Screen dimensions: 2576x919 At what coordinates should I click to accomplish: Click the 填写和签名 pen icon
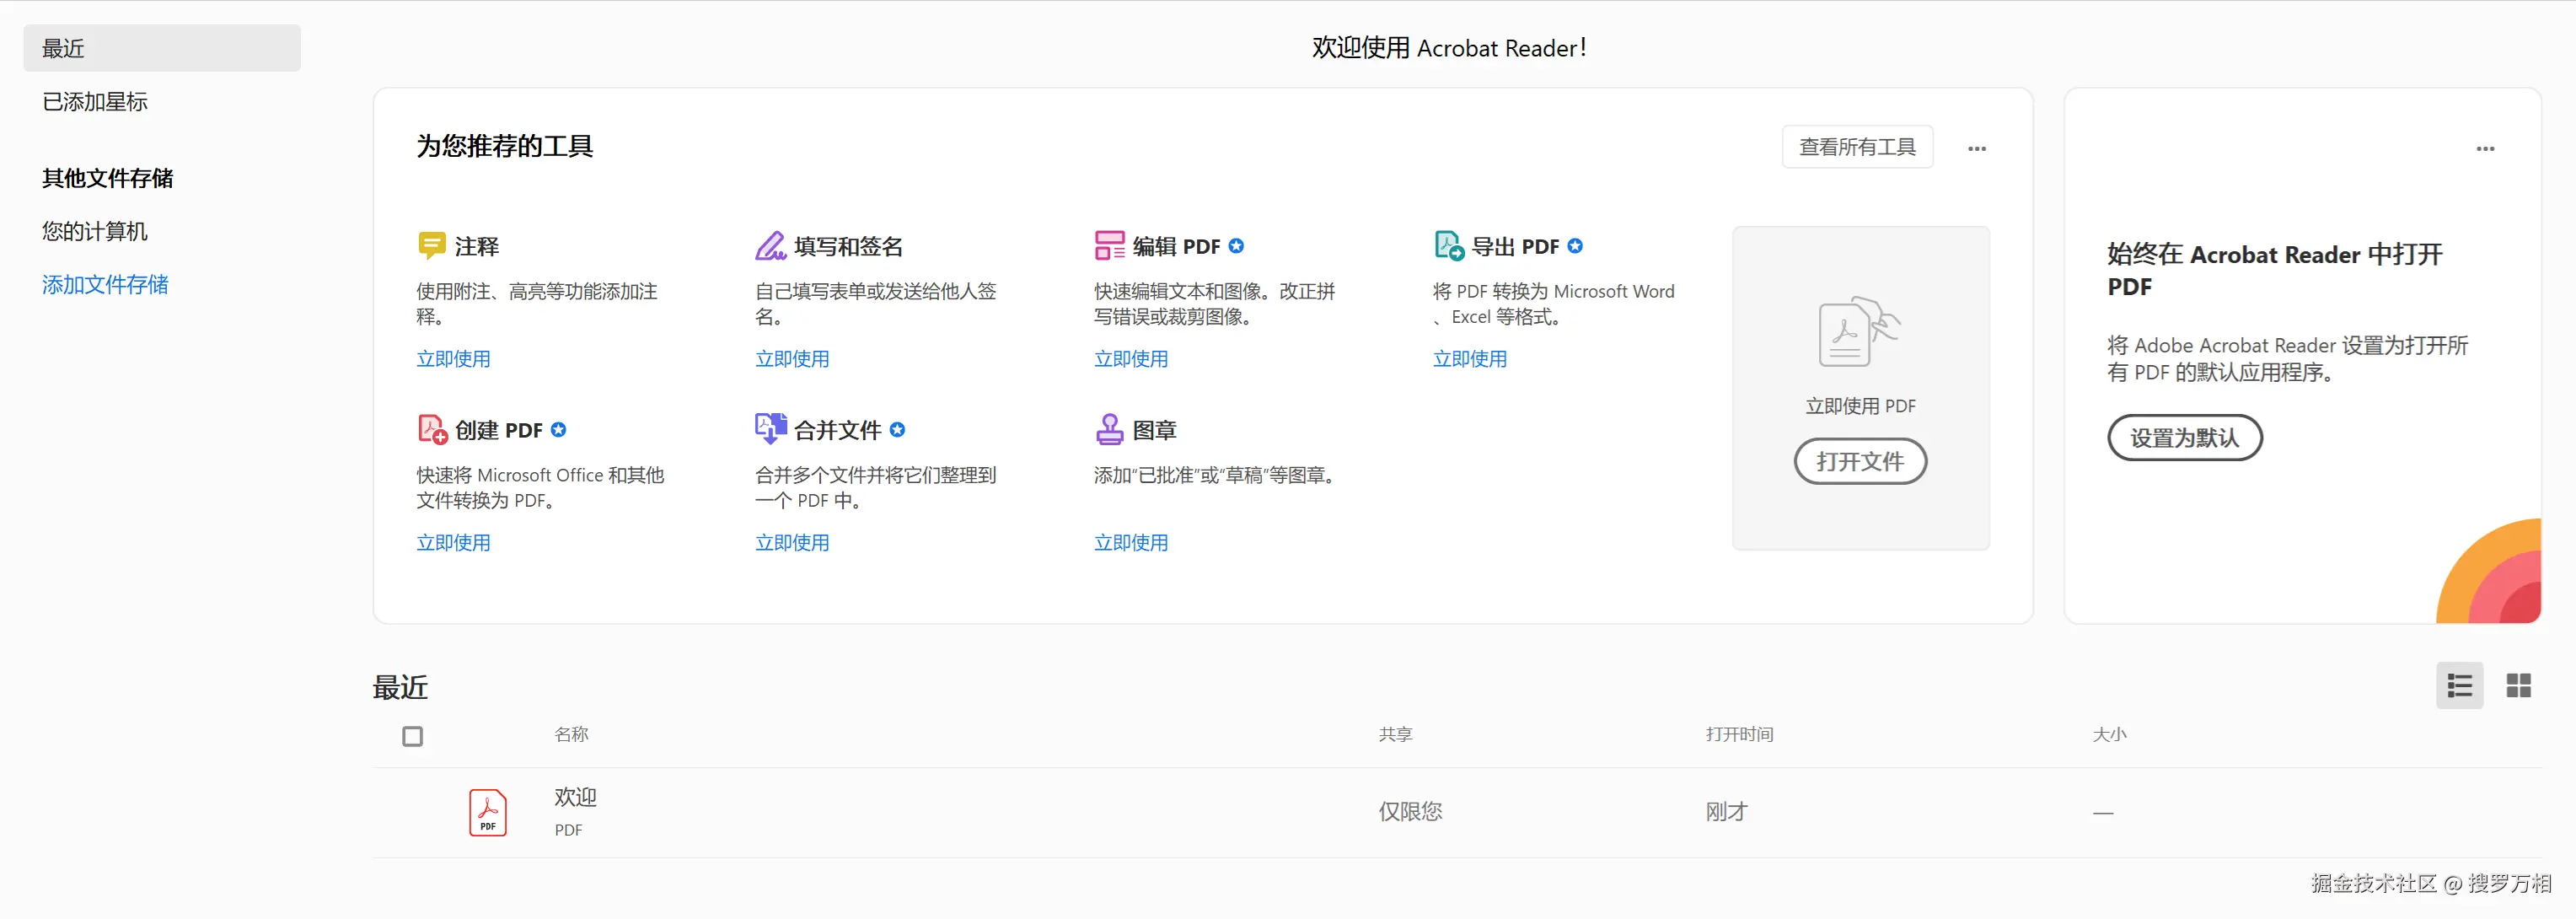pos(770,245)
